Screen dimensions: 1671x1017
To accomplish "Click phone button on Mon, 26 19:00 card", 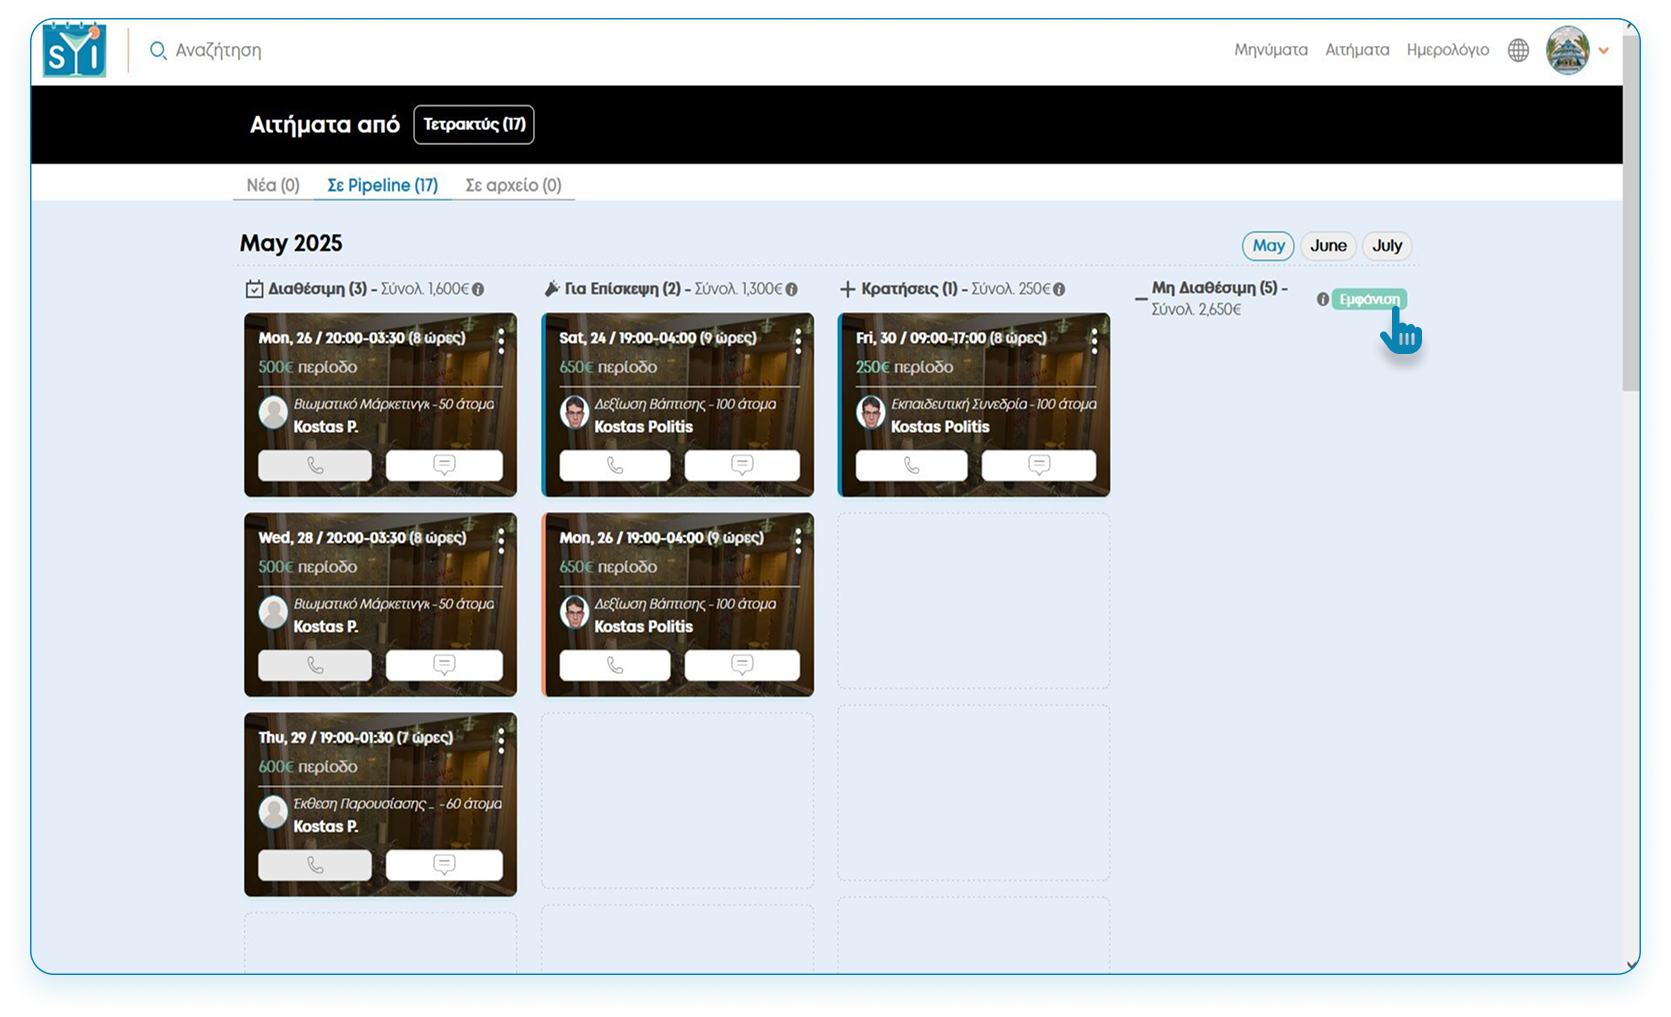I will click(614, 665).
